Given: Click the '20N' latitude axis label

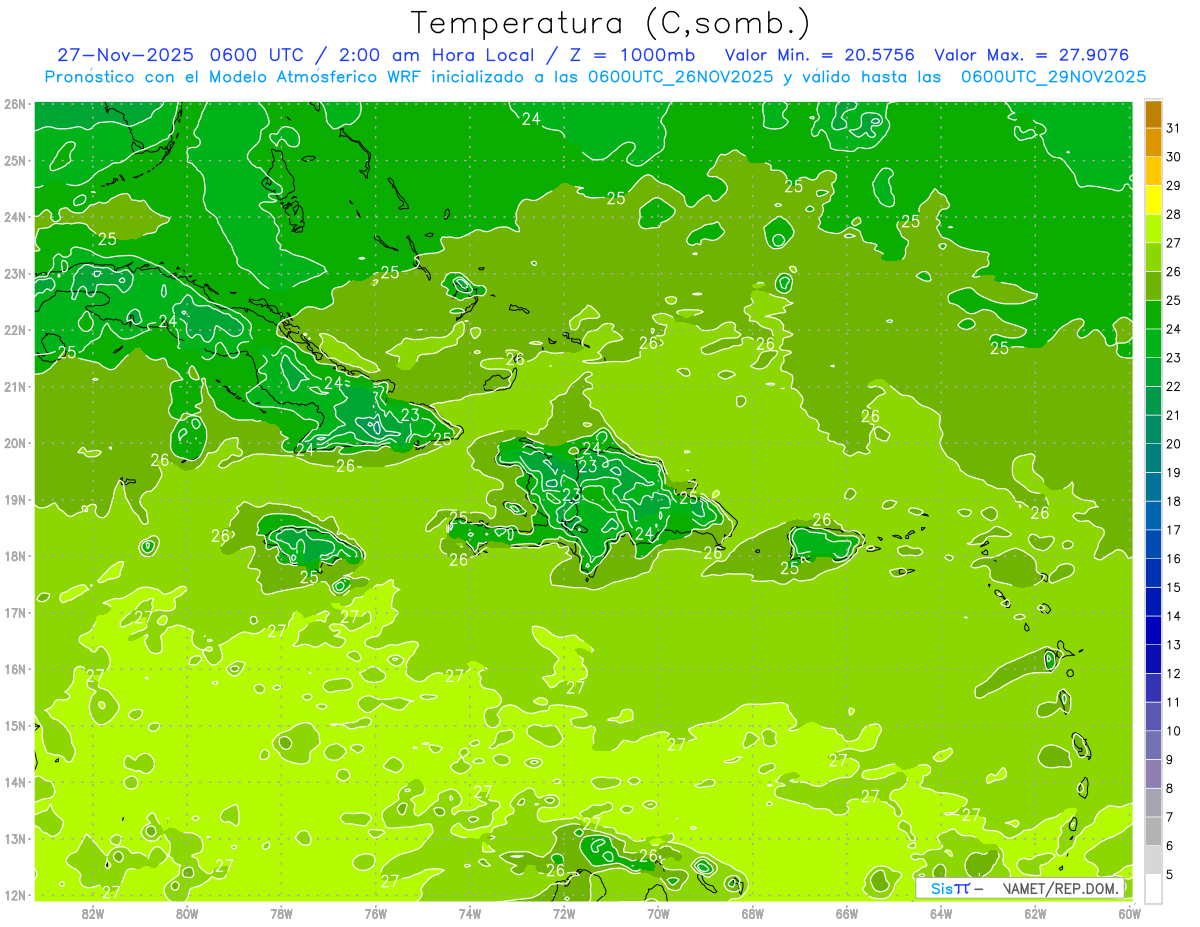Looking at the screenshot, I should [x=15, y=443].
